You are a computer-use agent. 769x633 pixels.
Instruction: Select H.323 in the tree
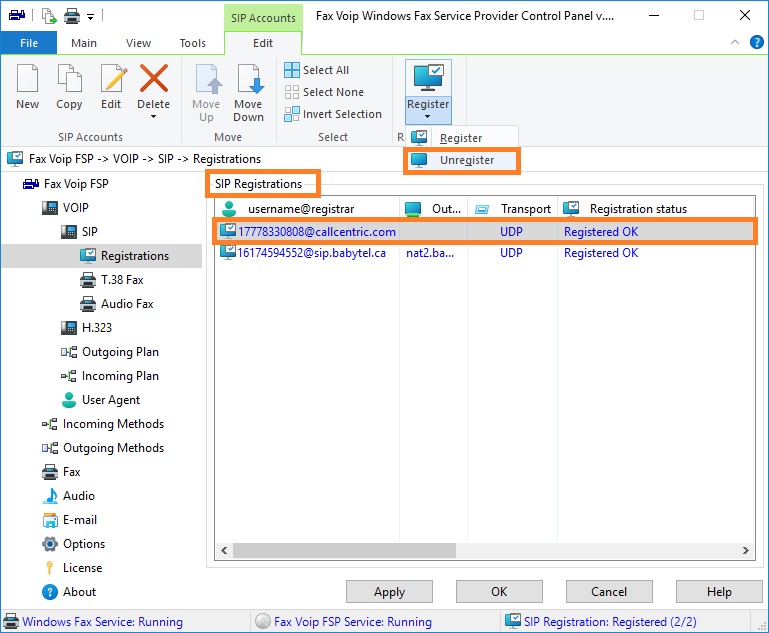[86, 328]
